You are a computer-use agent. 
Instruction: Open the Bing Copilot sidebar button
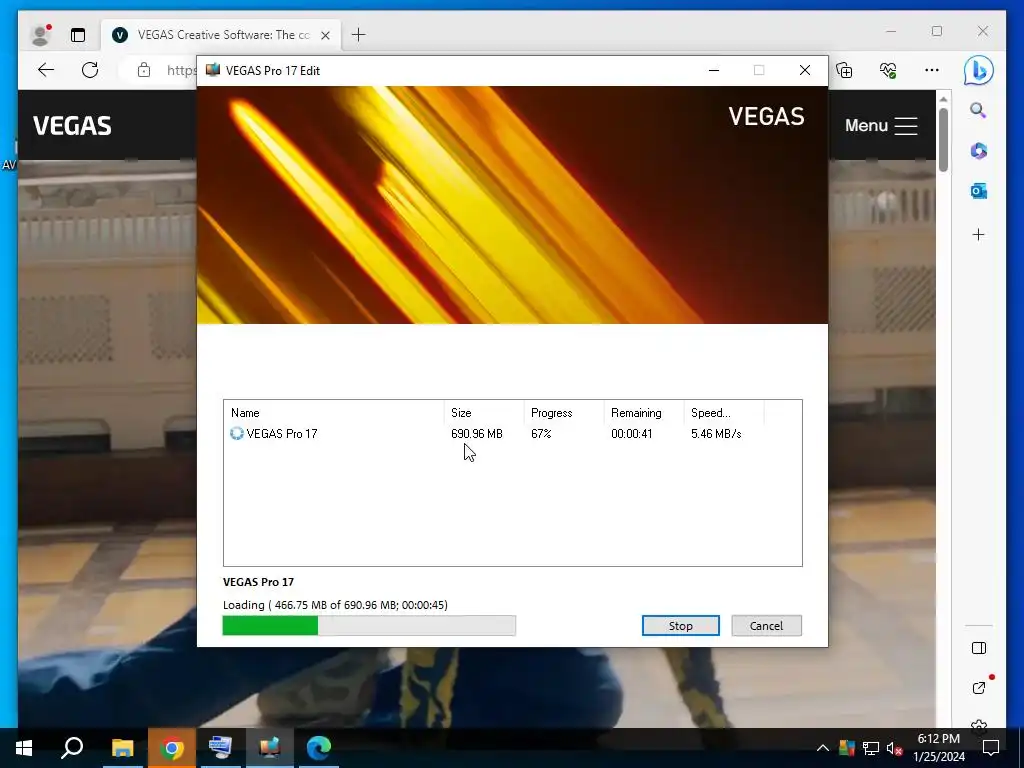click(978, 70)
